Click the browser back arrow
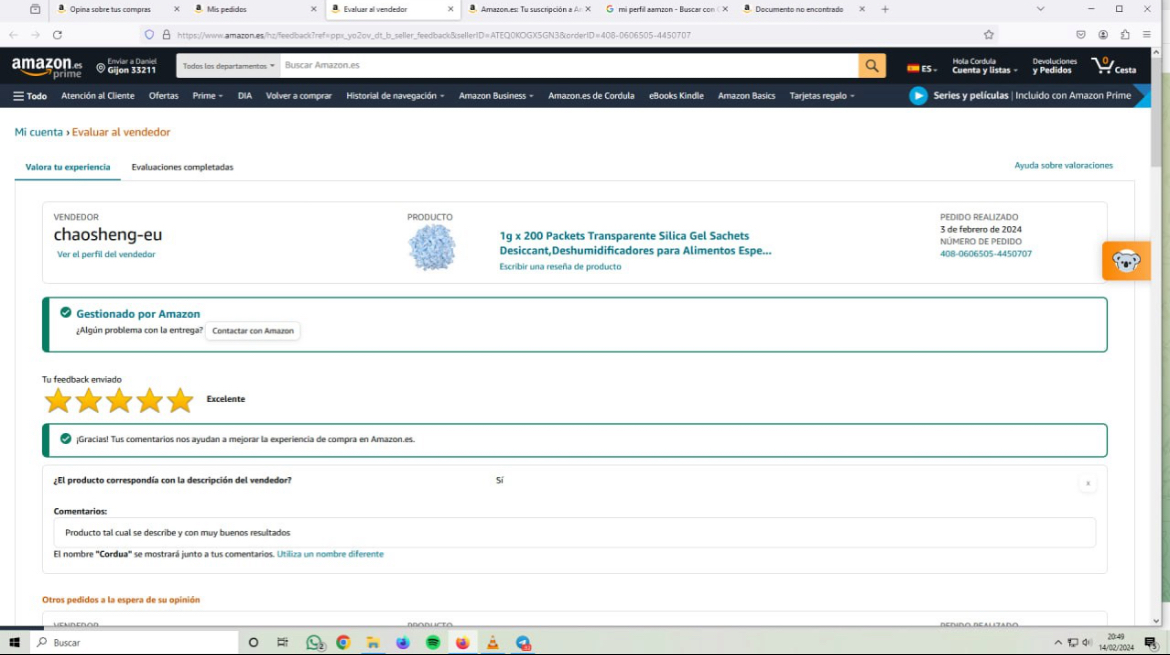The image size is (1170, 655). coord(13,35)
